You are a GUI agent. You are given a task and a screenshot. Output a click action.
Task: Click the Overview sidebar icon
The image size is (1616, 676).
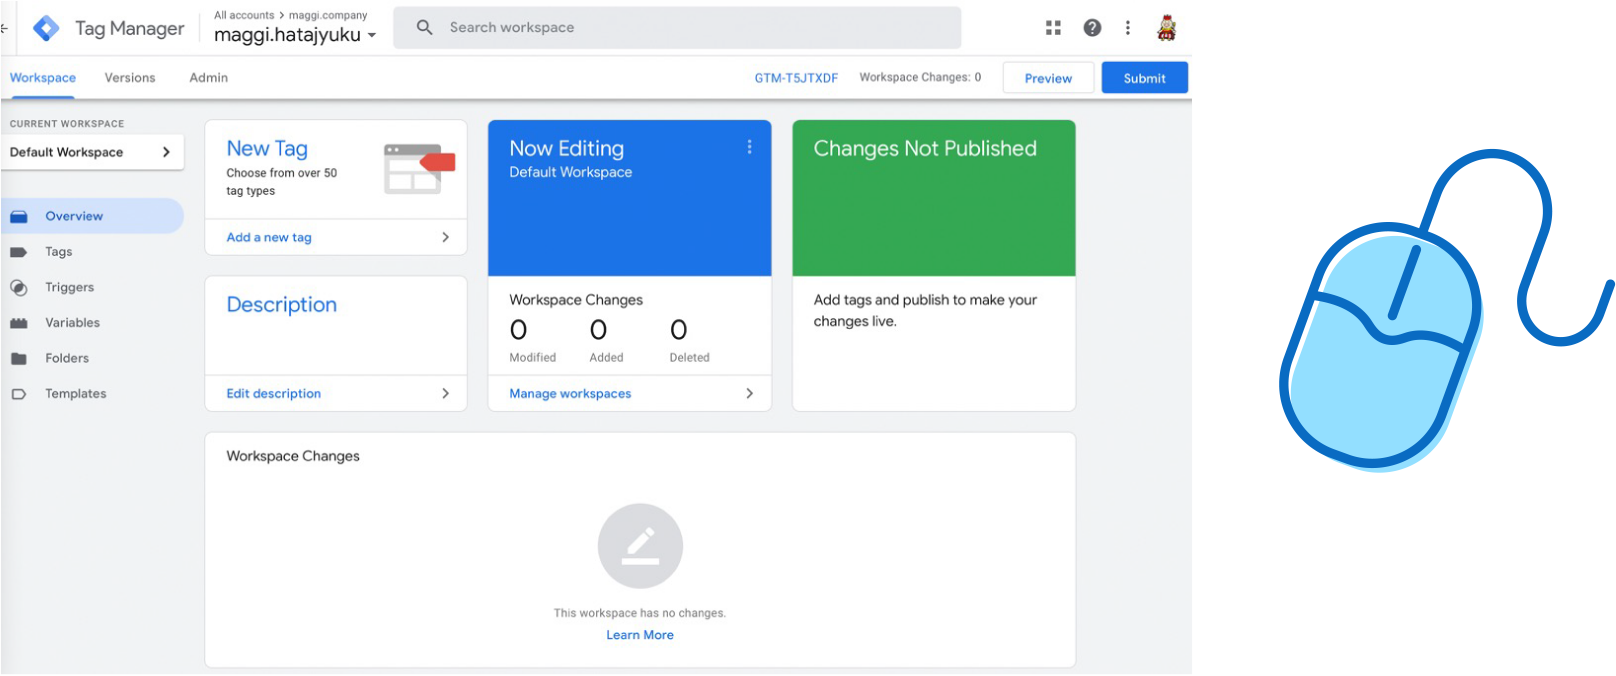click(19, 216)
